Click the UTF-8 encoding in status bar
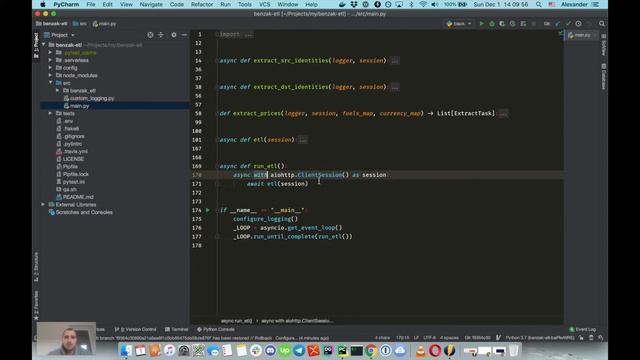The height and width of the screenshot is (360, 640). pos(429,338)
